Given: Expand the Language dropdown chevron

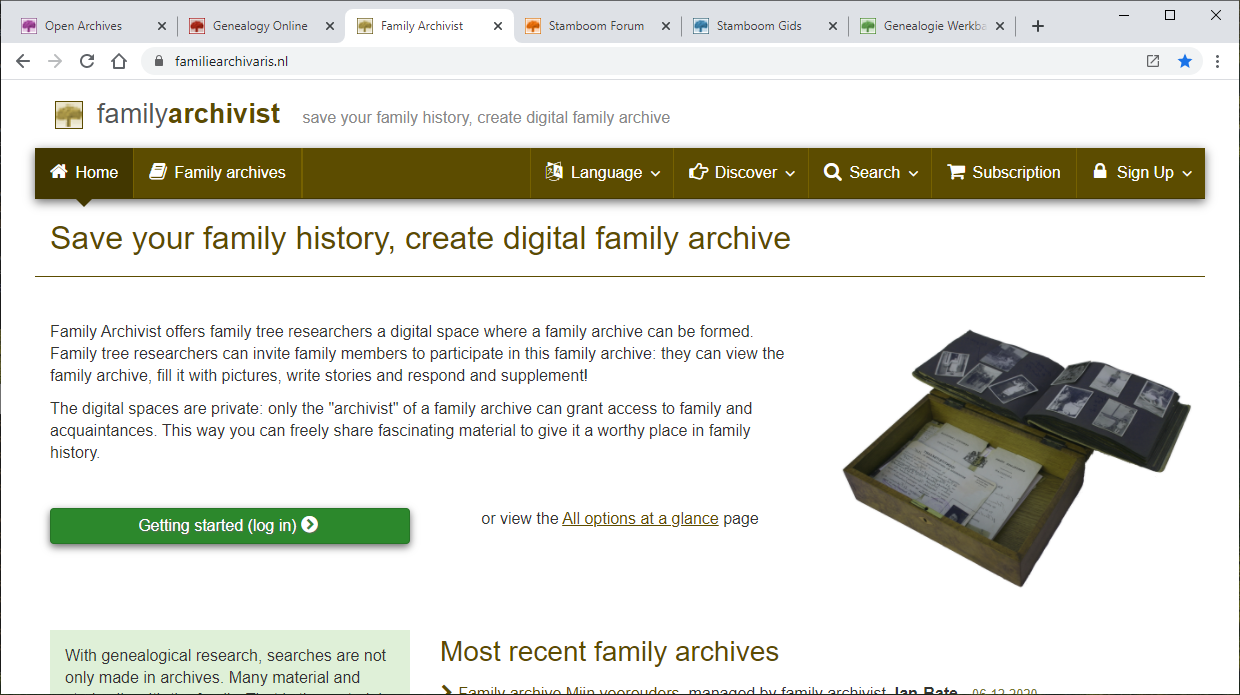Looking at the screenshot, I should [656, 173].
